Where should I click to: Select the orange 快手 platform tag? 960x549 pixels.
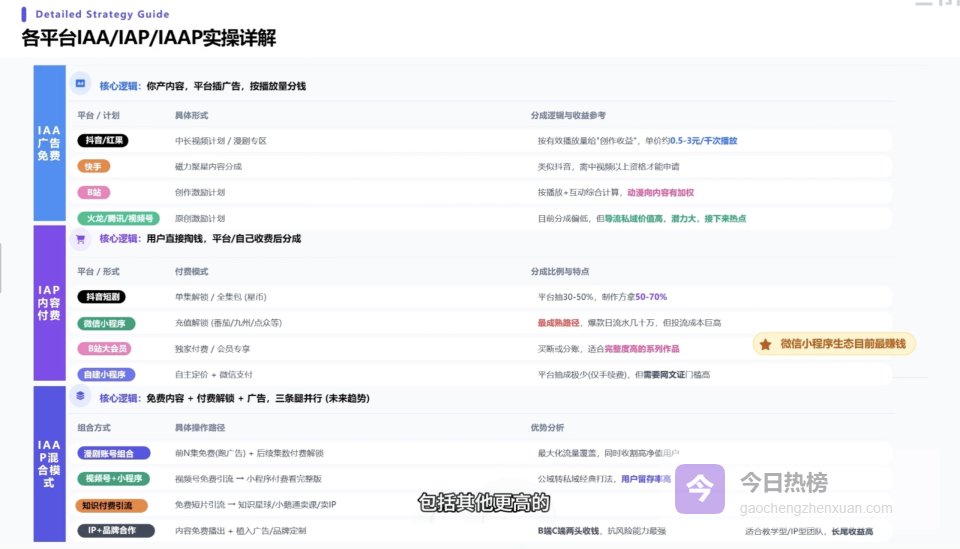tap(94, 166)
